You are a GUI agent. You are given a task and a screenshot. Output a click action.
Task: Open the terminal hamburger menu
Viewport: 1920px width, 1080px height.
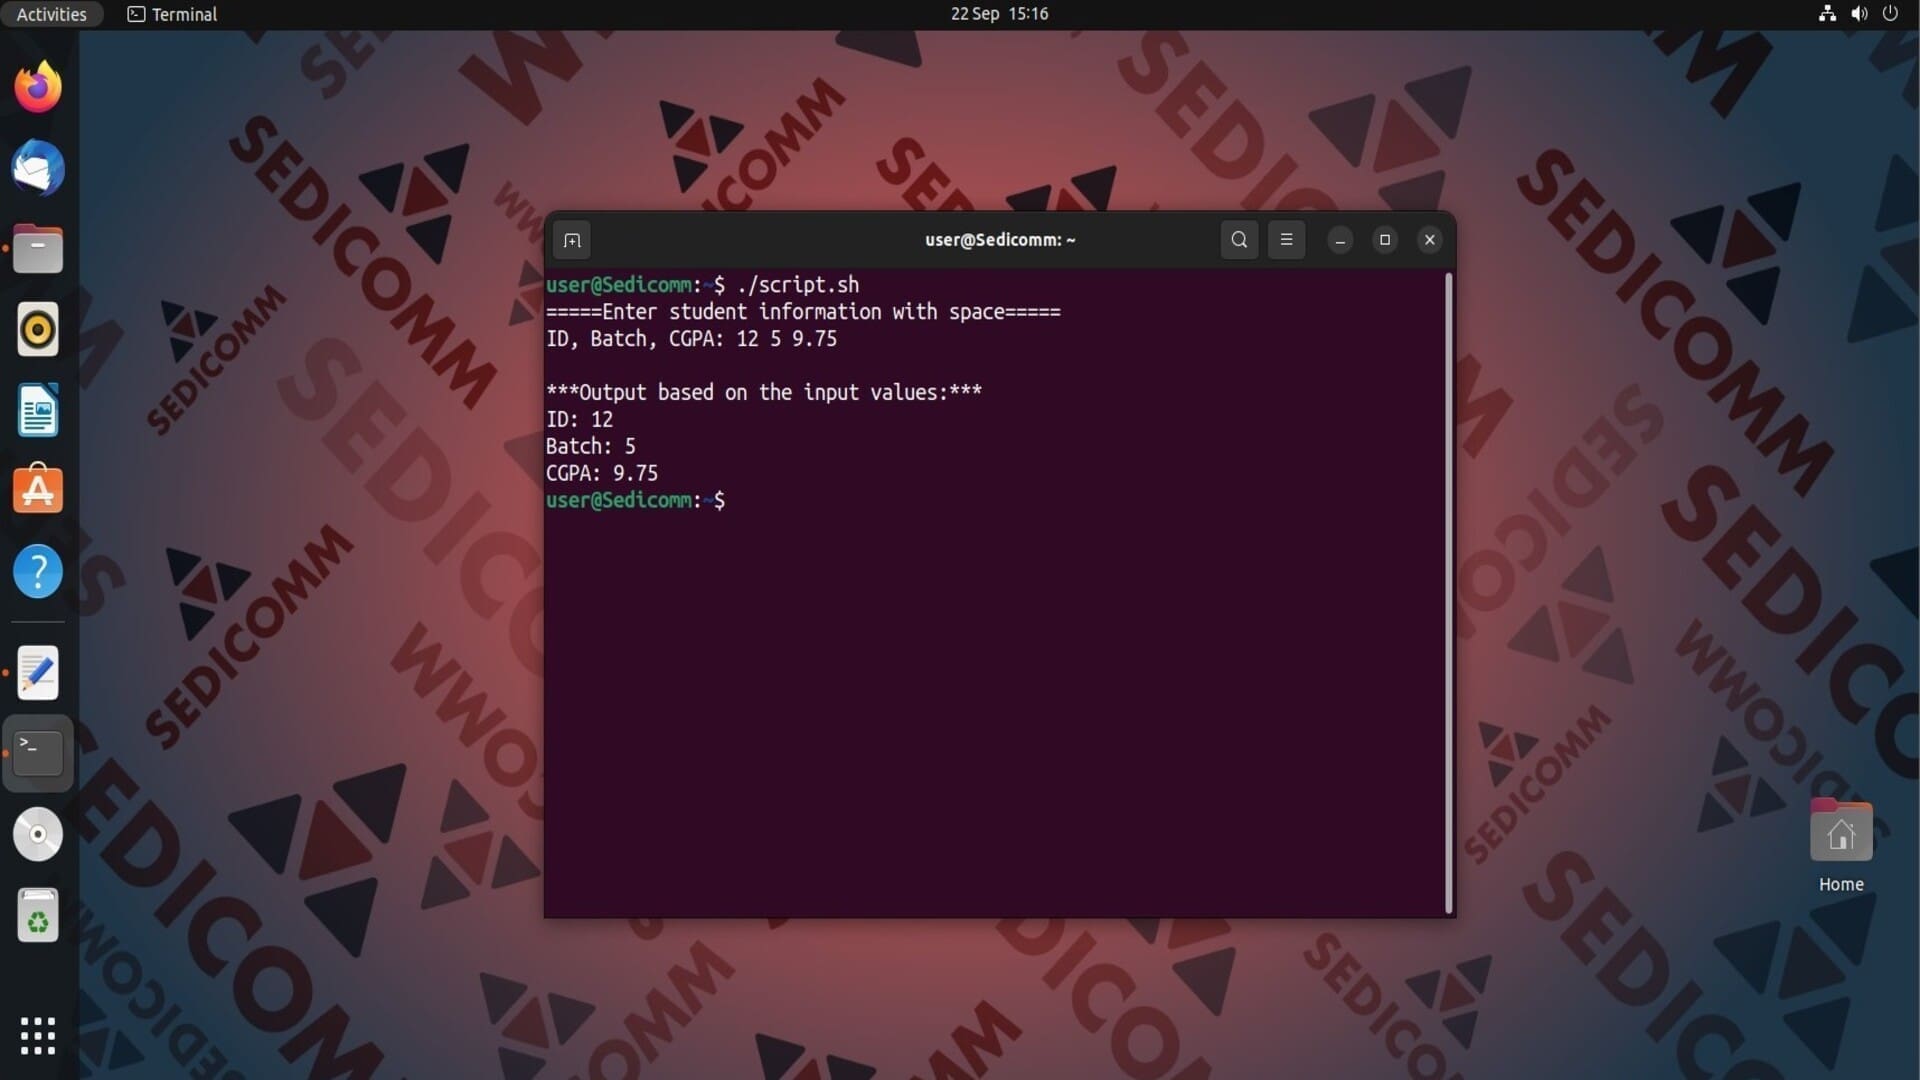(x=1286, y=240)
